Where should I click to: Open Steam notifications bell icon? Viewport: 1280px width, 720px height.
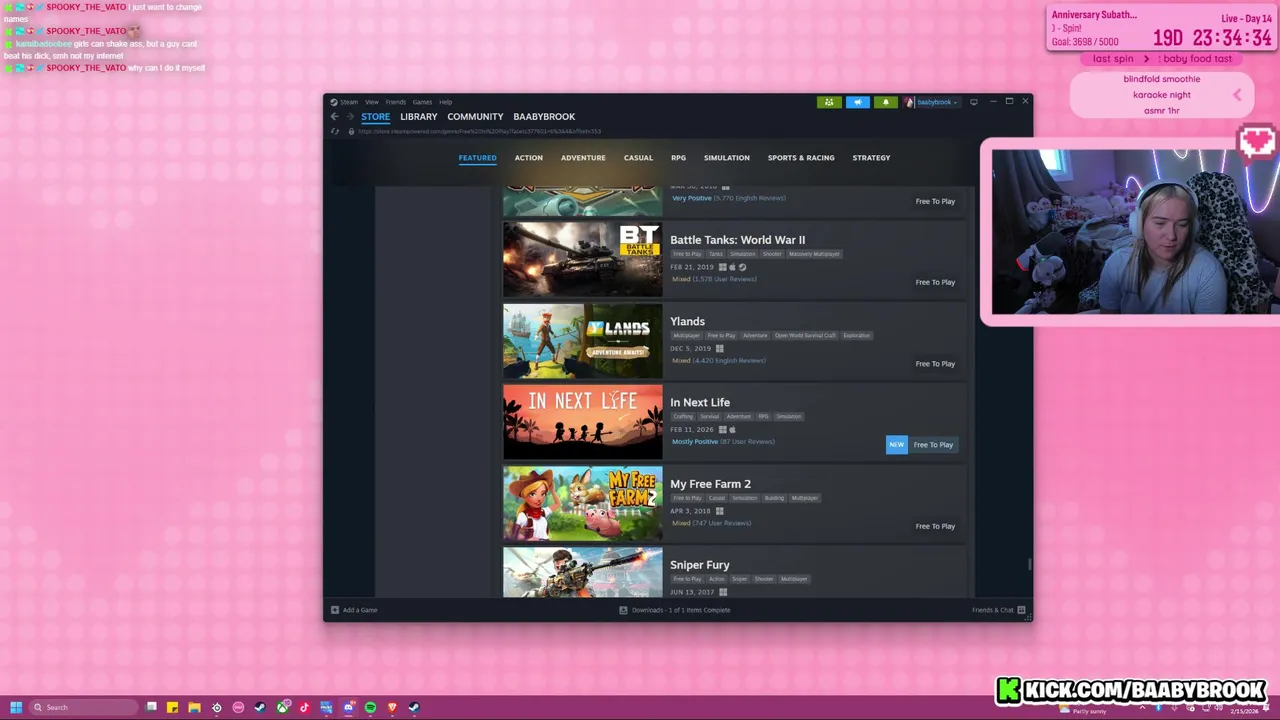[x=885, y=102]
